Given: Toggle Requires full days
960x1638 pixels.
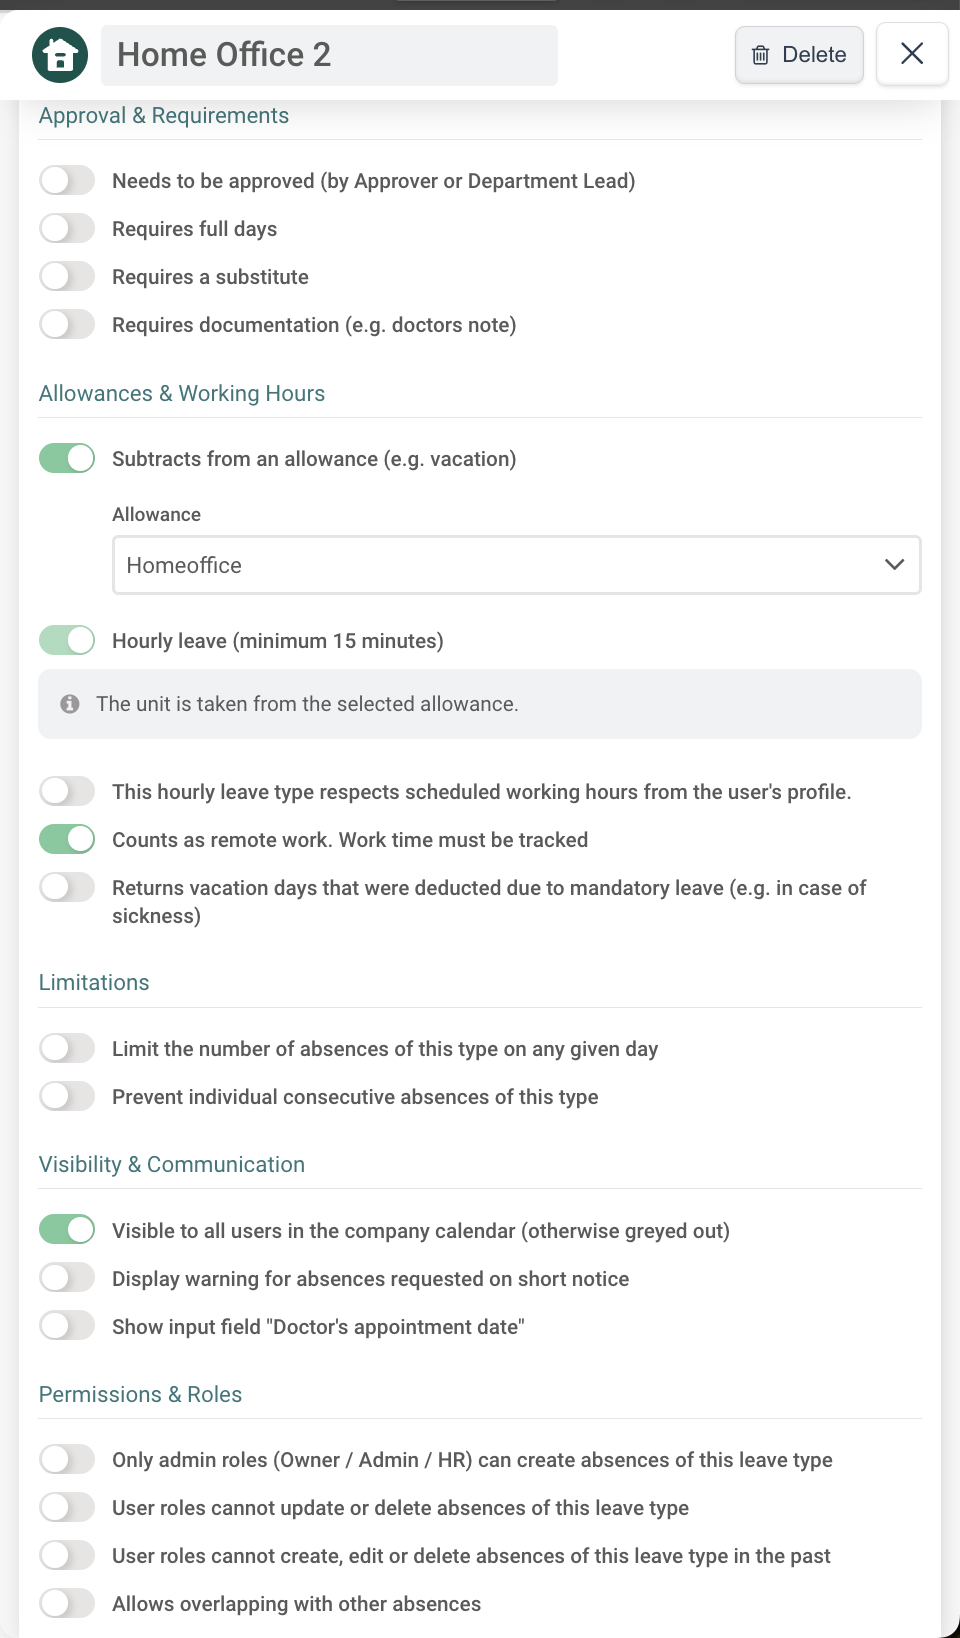Looking at the screenshot, I should click(67, 228).
